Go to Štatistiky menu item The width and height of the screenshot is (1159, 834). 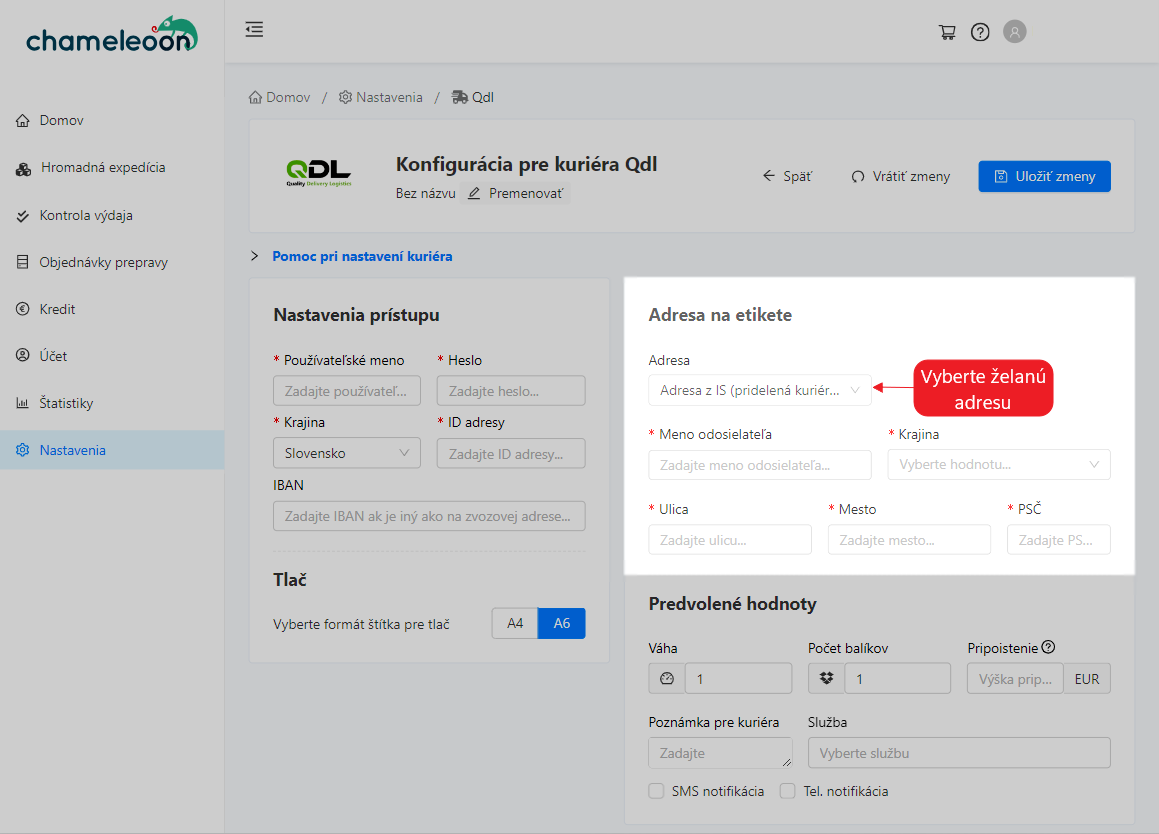click(x=66, y=403)
